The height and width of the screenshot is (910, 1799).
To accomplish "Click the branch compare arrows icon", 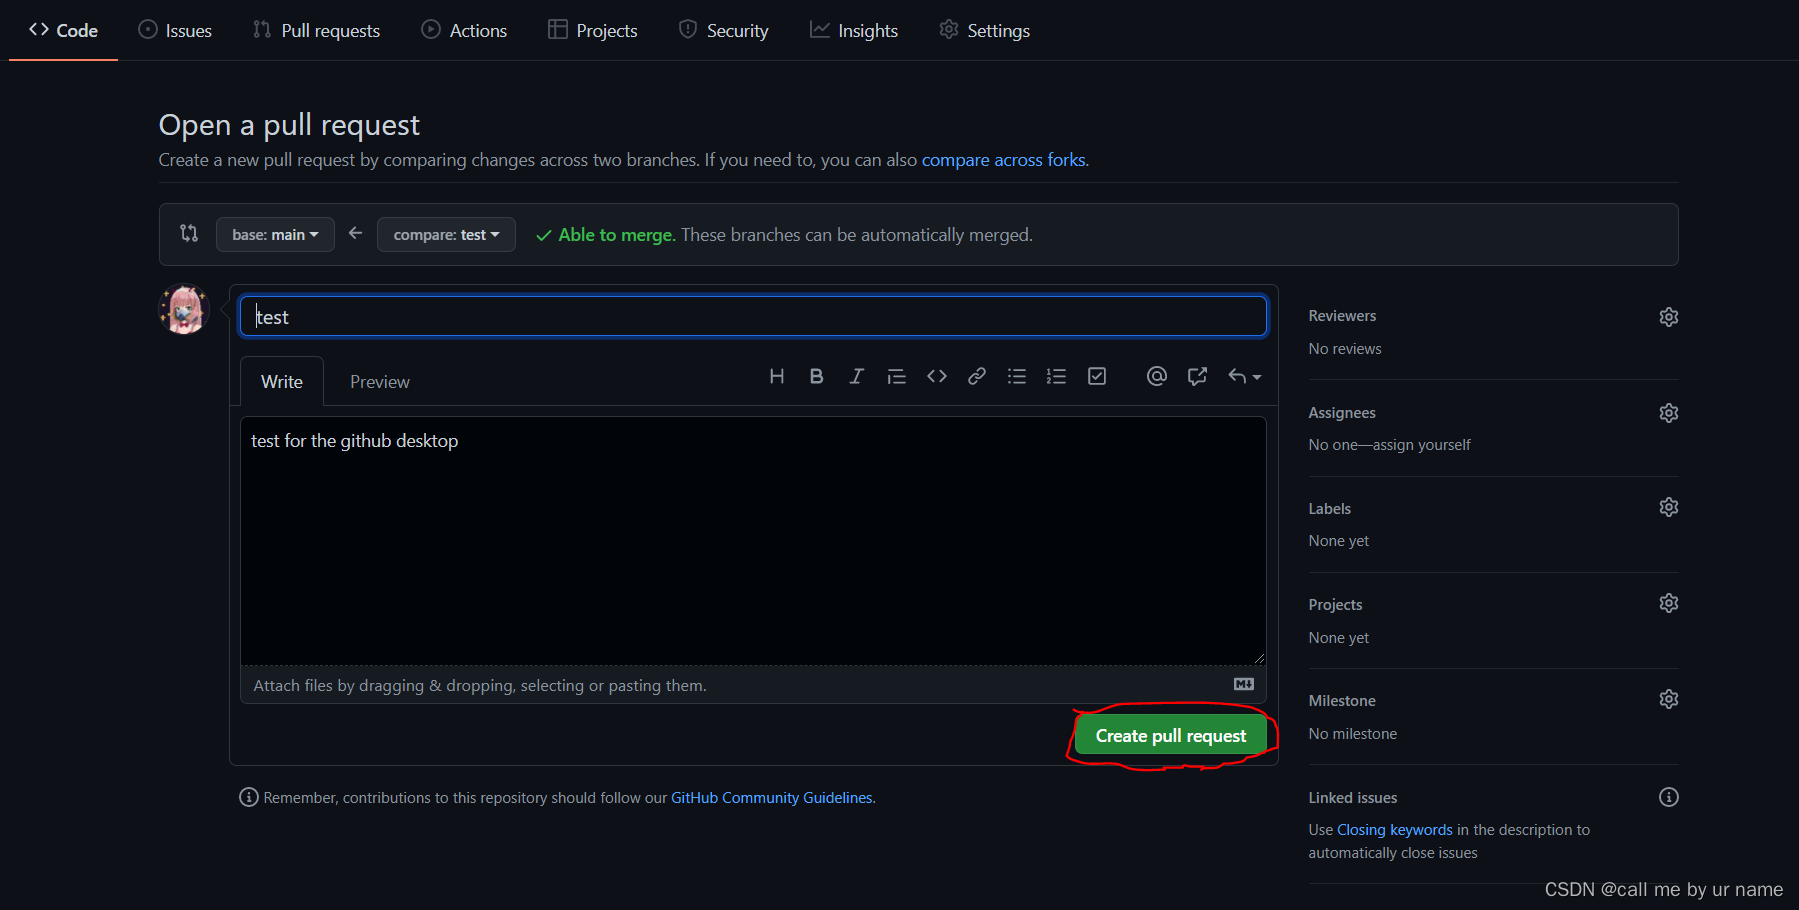I will [x=189, y=233].
